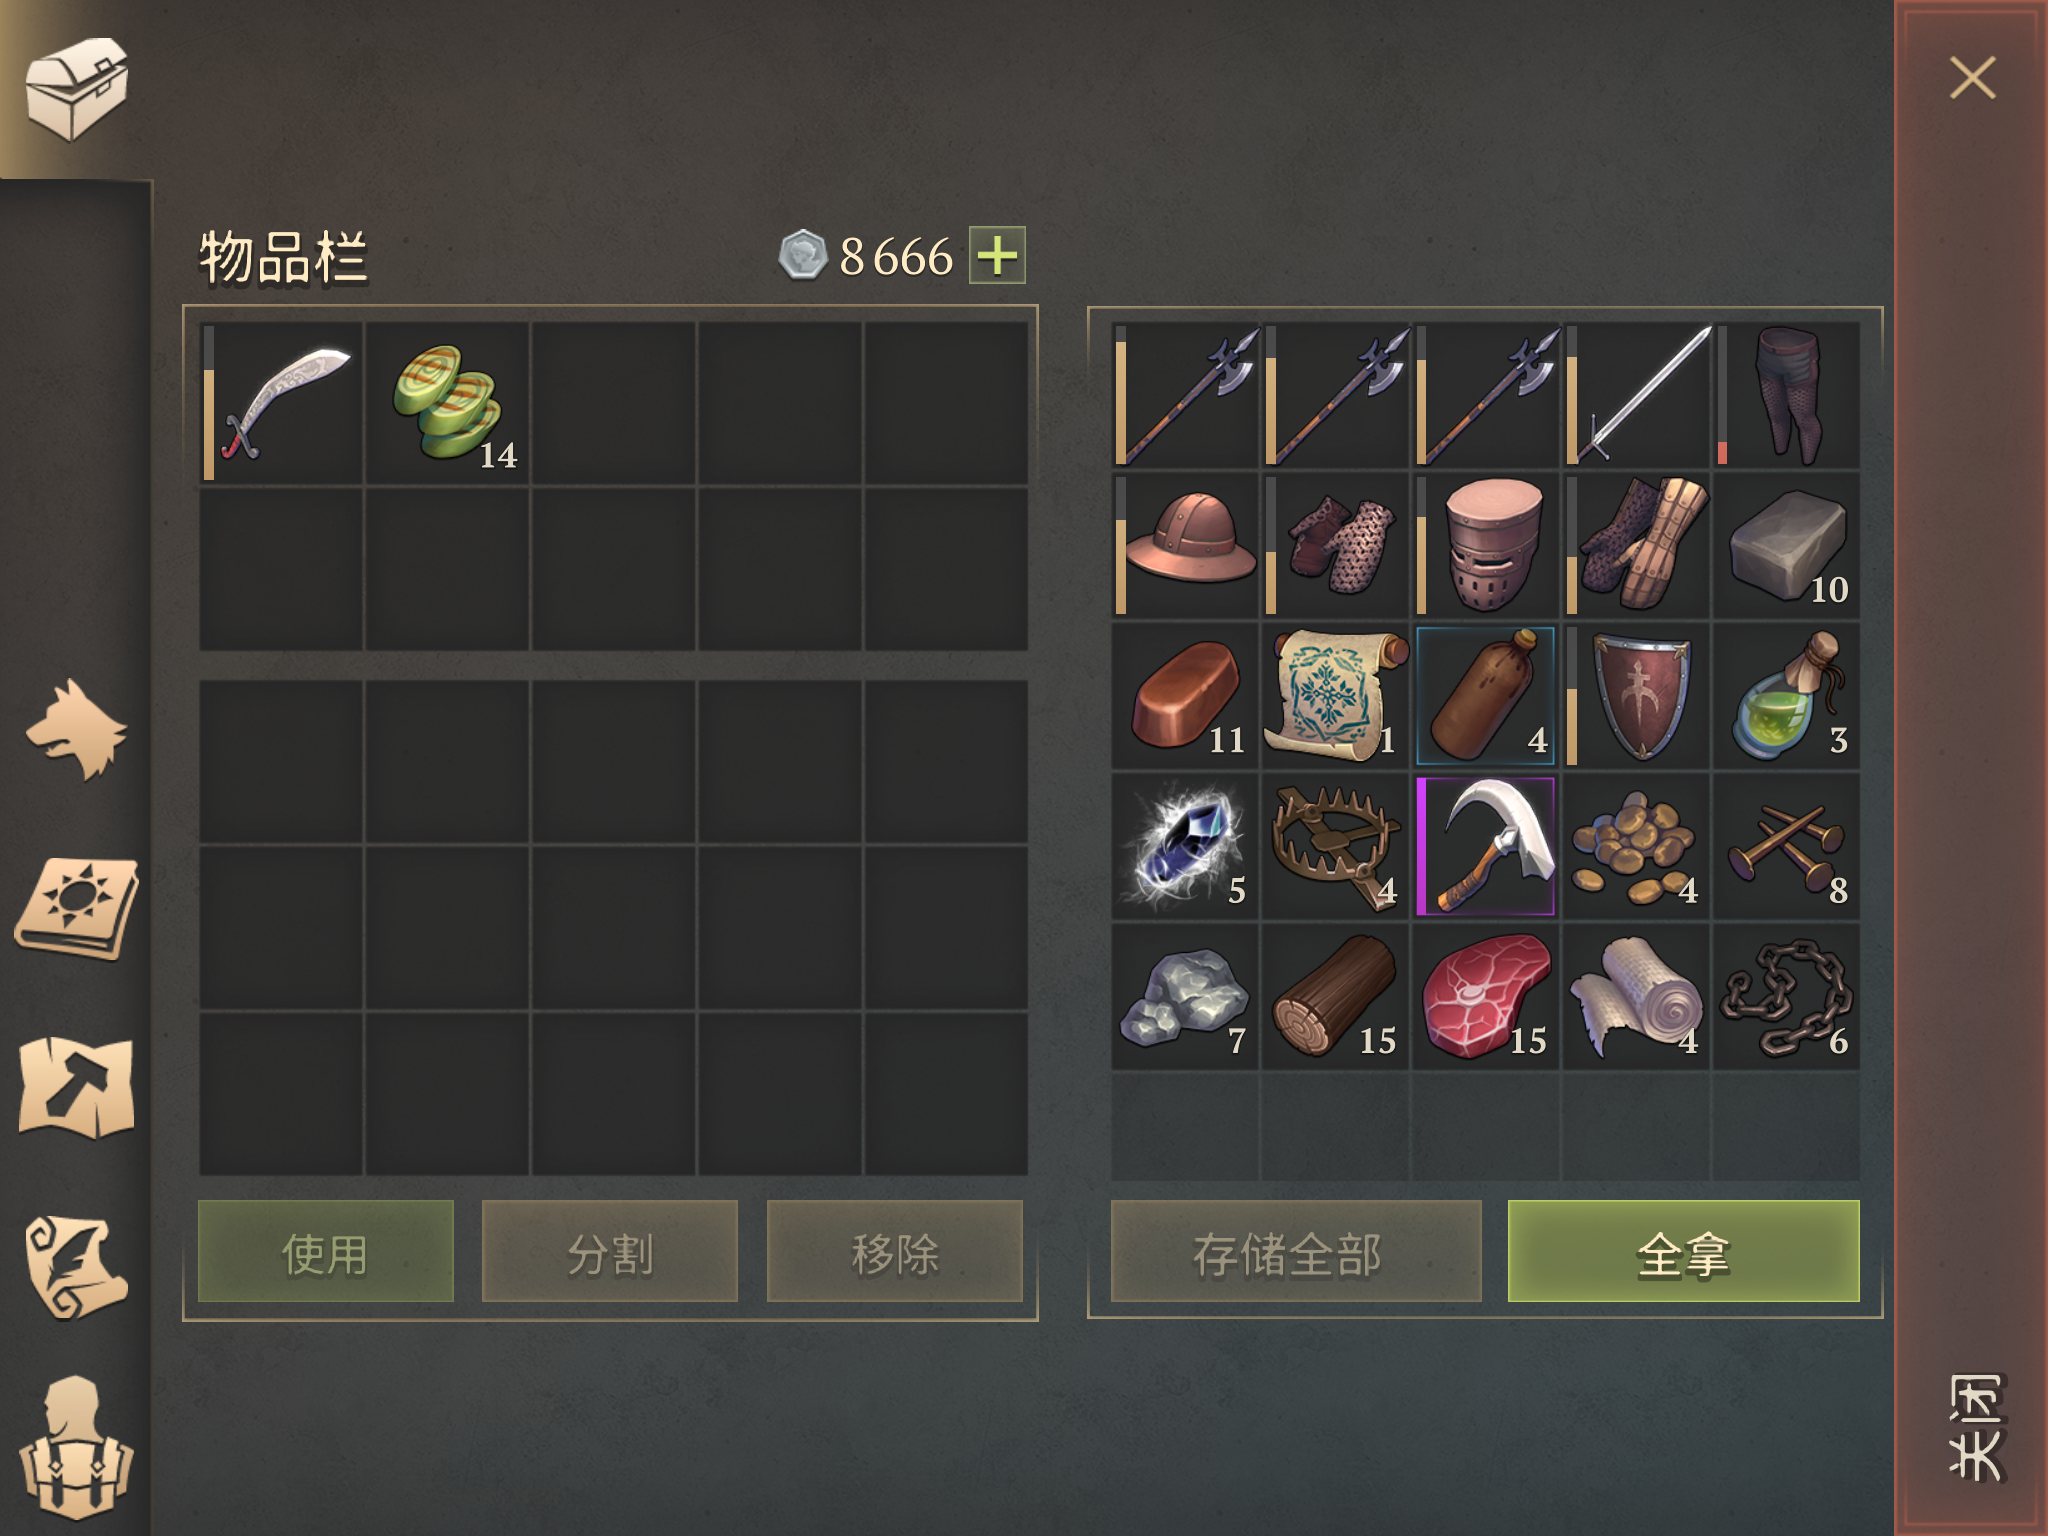
Task: Open the wolf companion sidebar icon
Action: [76, 729]
